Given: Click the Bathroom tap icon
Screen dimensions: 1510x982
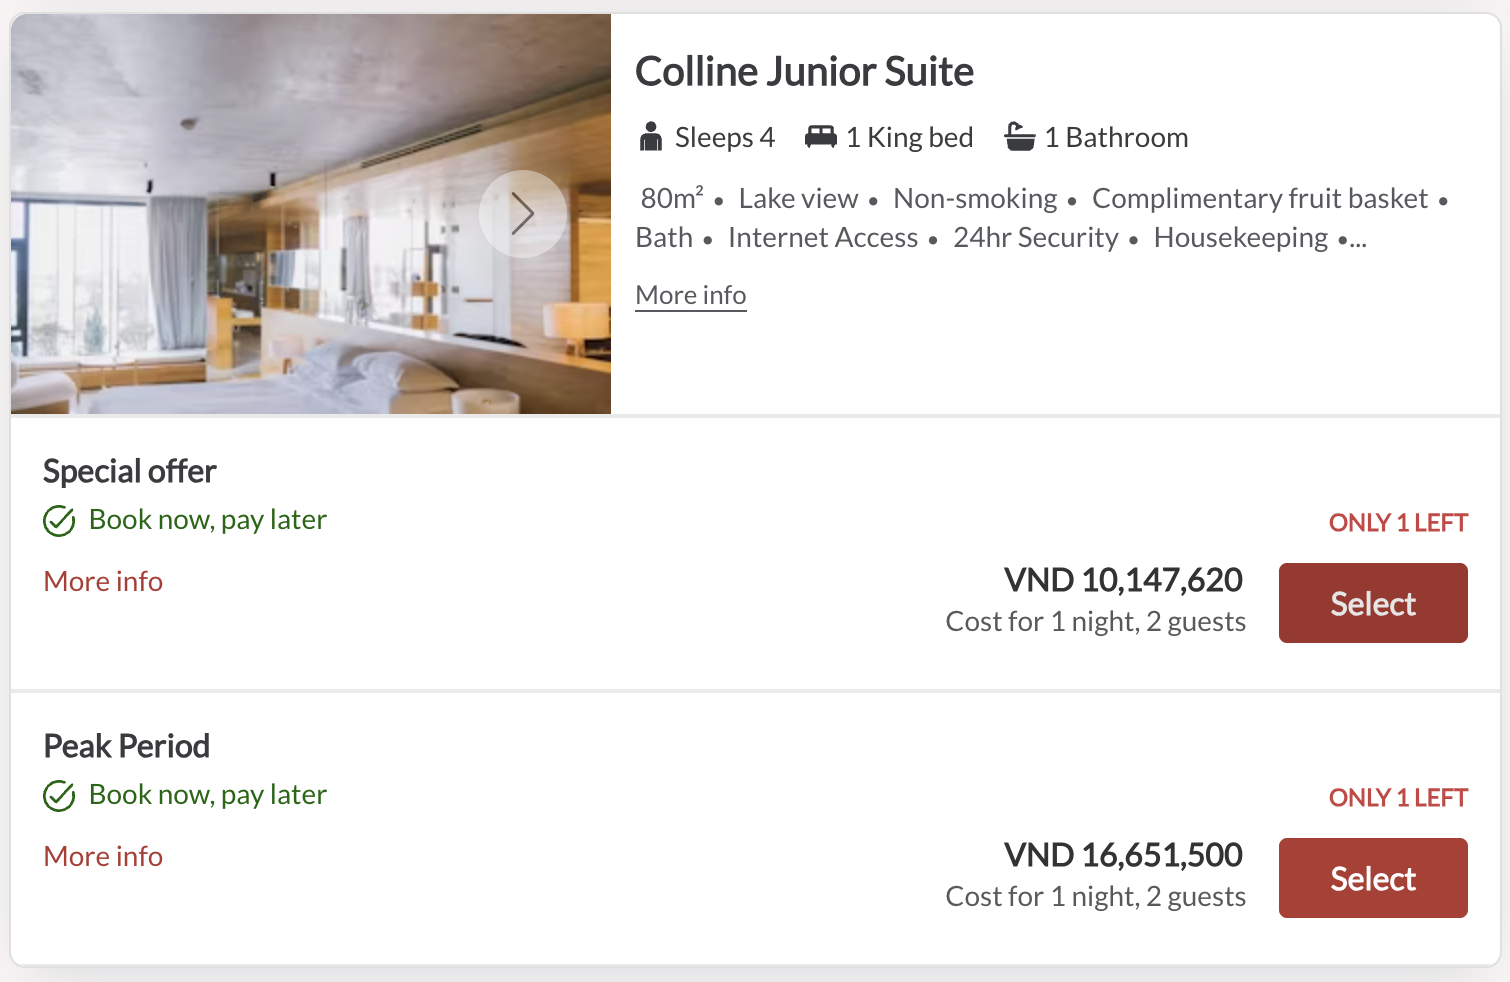Looking at the screenshot, I should (1019, 136).
